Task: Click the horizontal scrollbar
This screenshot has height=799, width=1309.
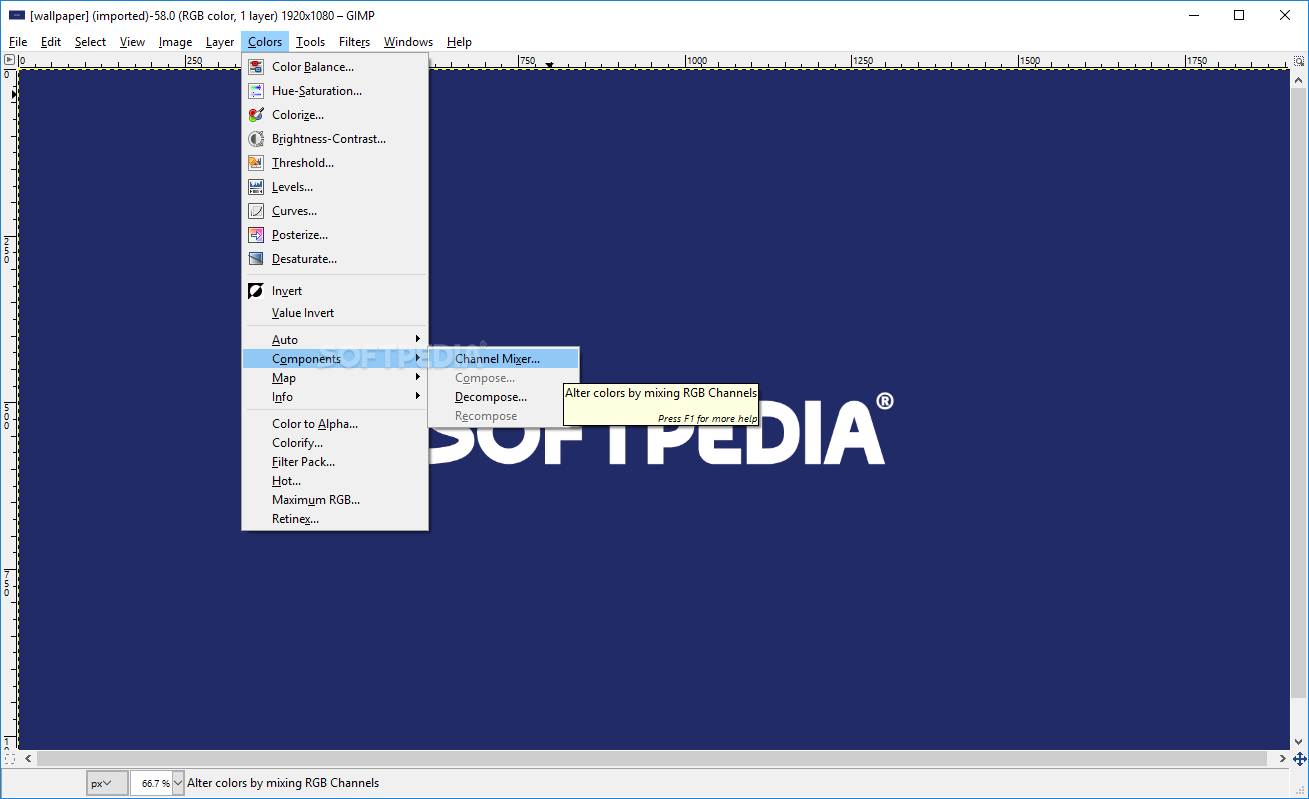Action: pos(653,759)
